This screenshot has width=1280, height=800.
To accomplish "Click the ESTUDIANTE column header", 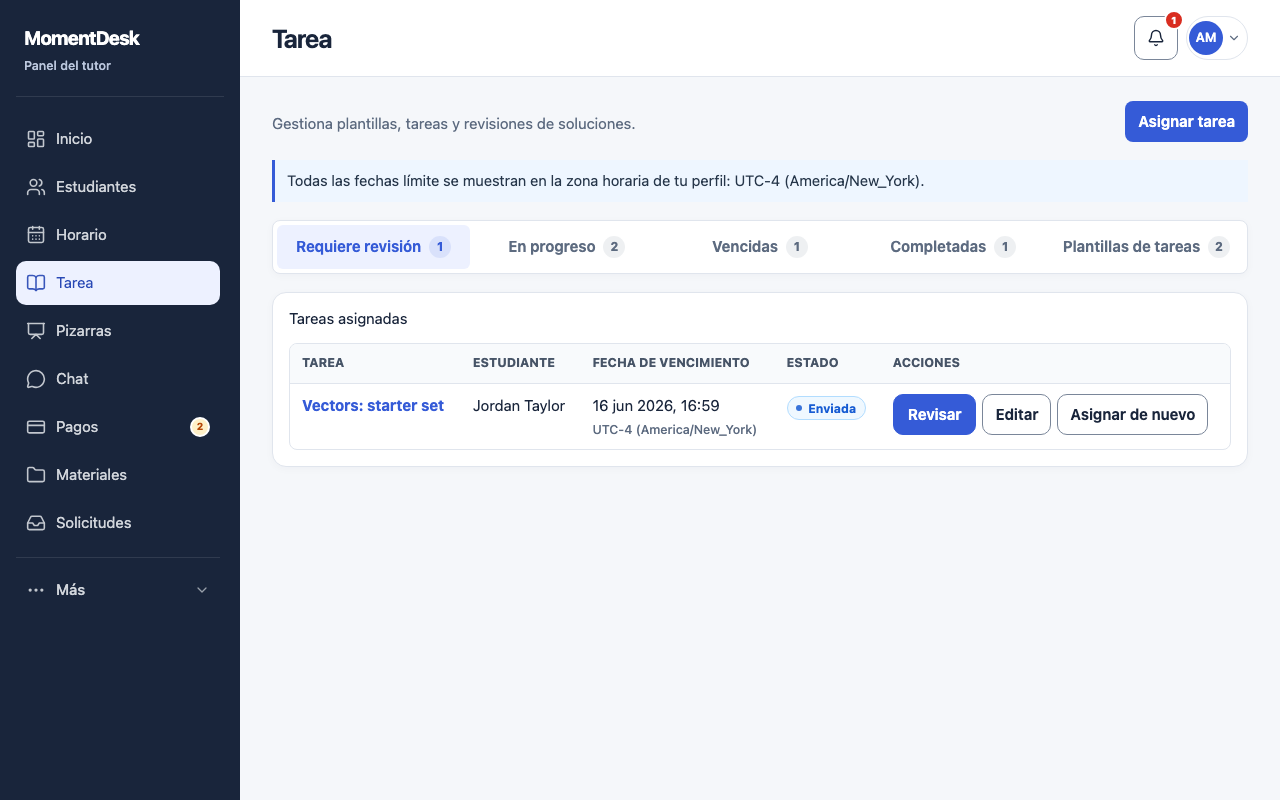I will [514, 363].
